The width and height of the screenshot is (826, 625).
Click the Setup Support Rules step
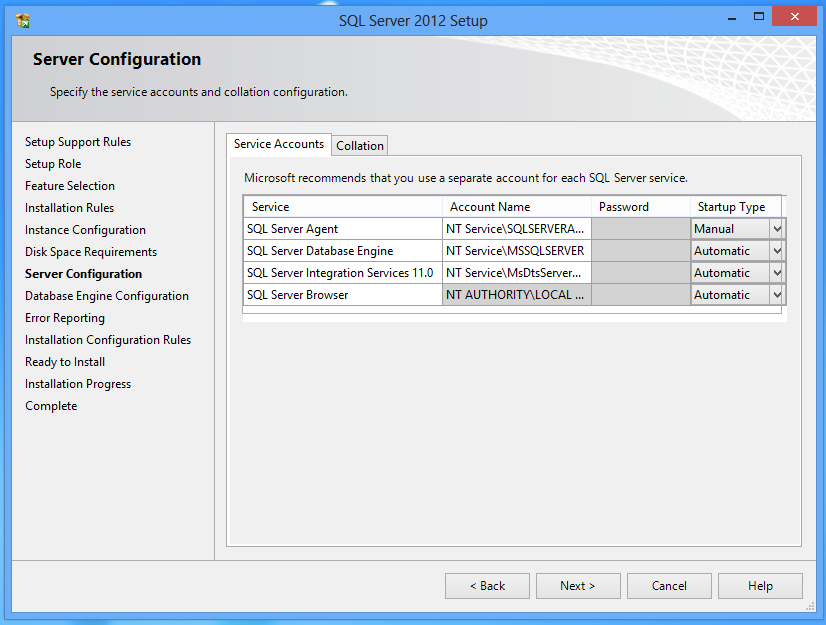pos(78,142)
